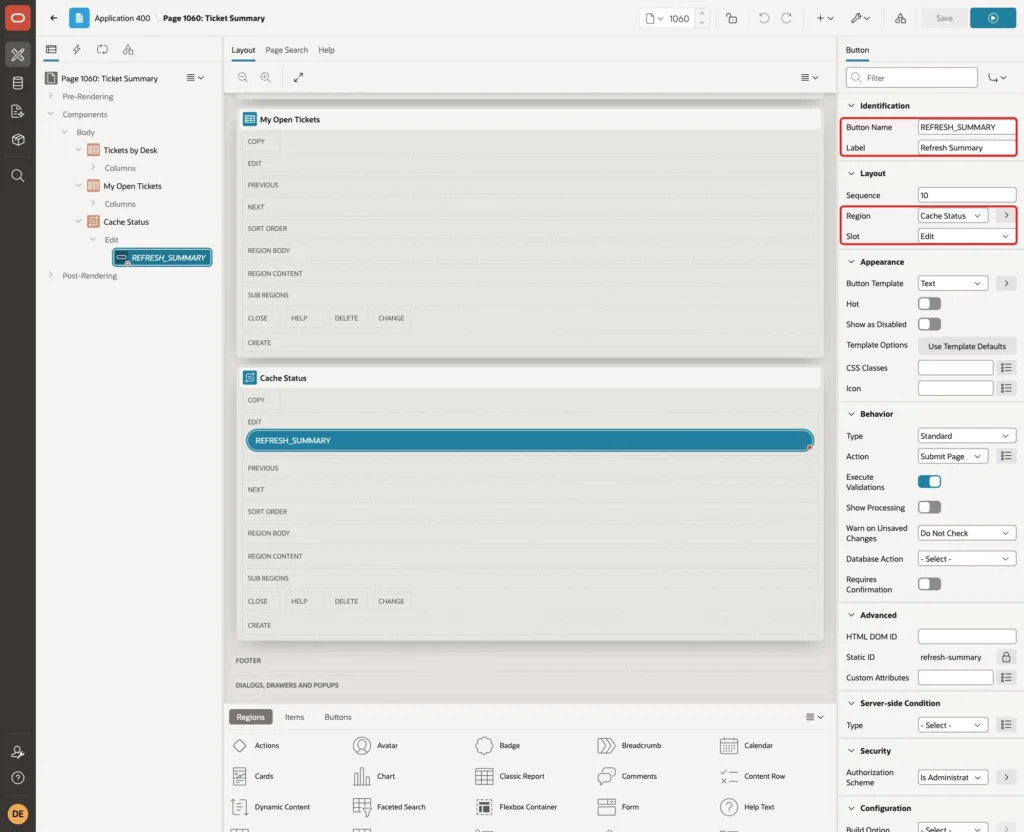Open Action dropdown set to Submit Page
Screen dimensions: 1024x832
[x=952, y=456]
